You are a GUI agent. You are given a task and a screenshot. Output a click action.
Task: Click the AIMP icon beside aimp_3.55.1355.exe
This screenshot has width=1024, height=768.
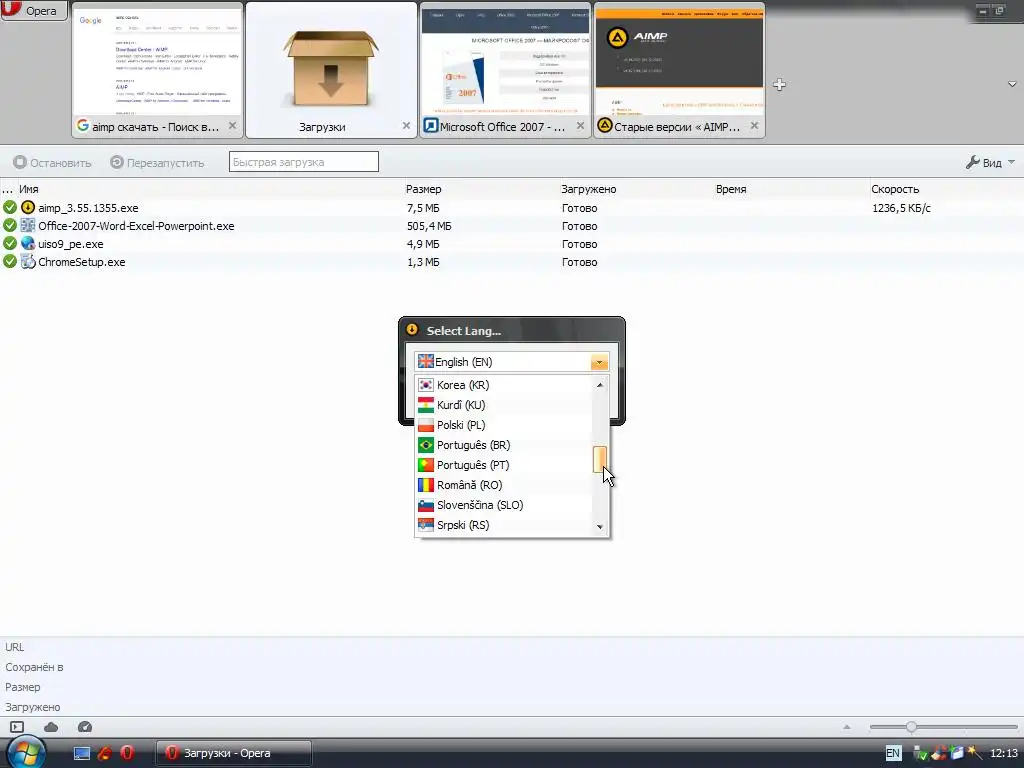[x=27, y=208]
